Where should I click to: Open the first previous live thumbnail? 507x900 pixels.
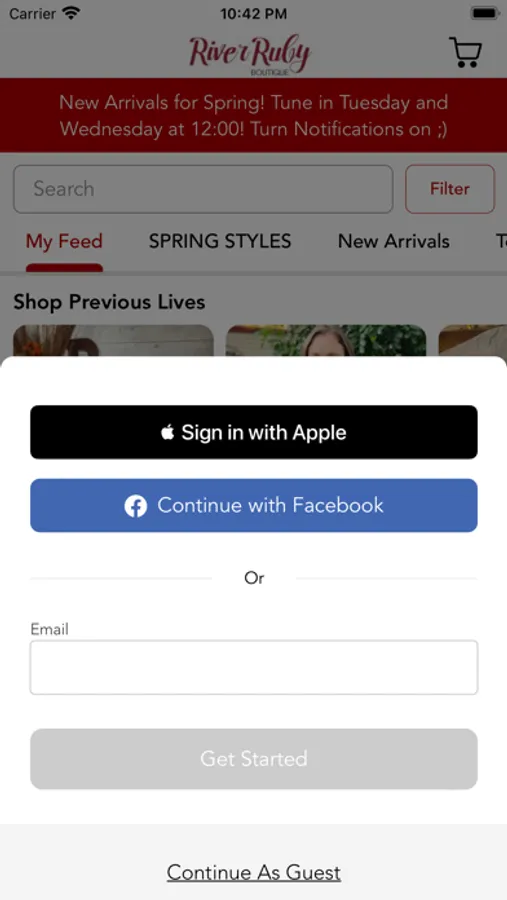(x=114, y=340)
